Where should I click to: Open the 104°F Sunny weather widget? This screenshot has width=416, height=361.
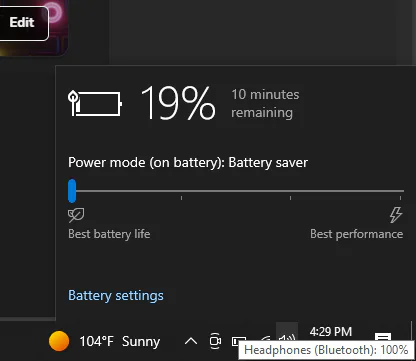[105, 341]
